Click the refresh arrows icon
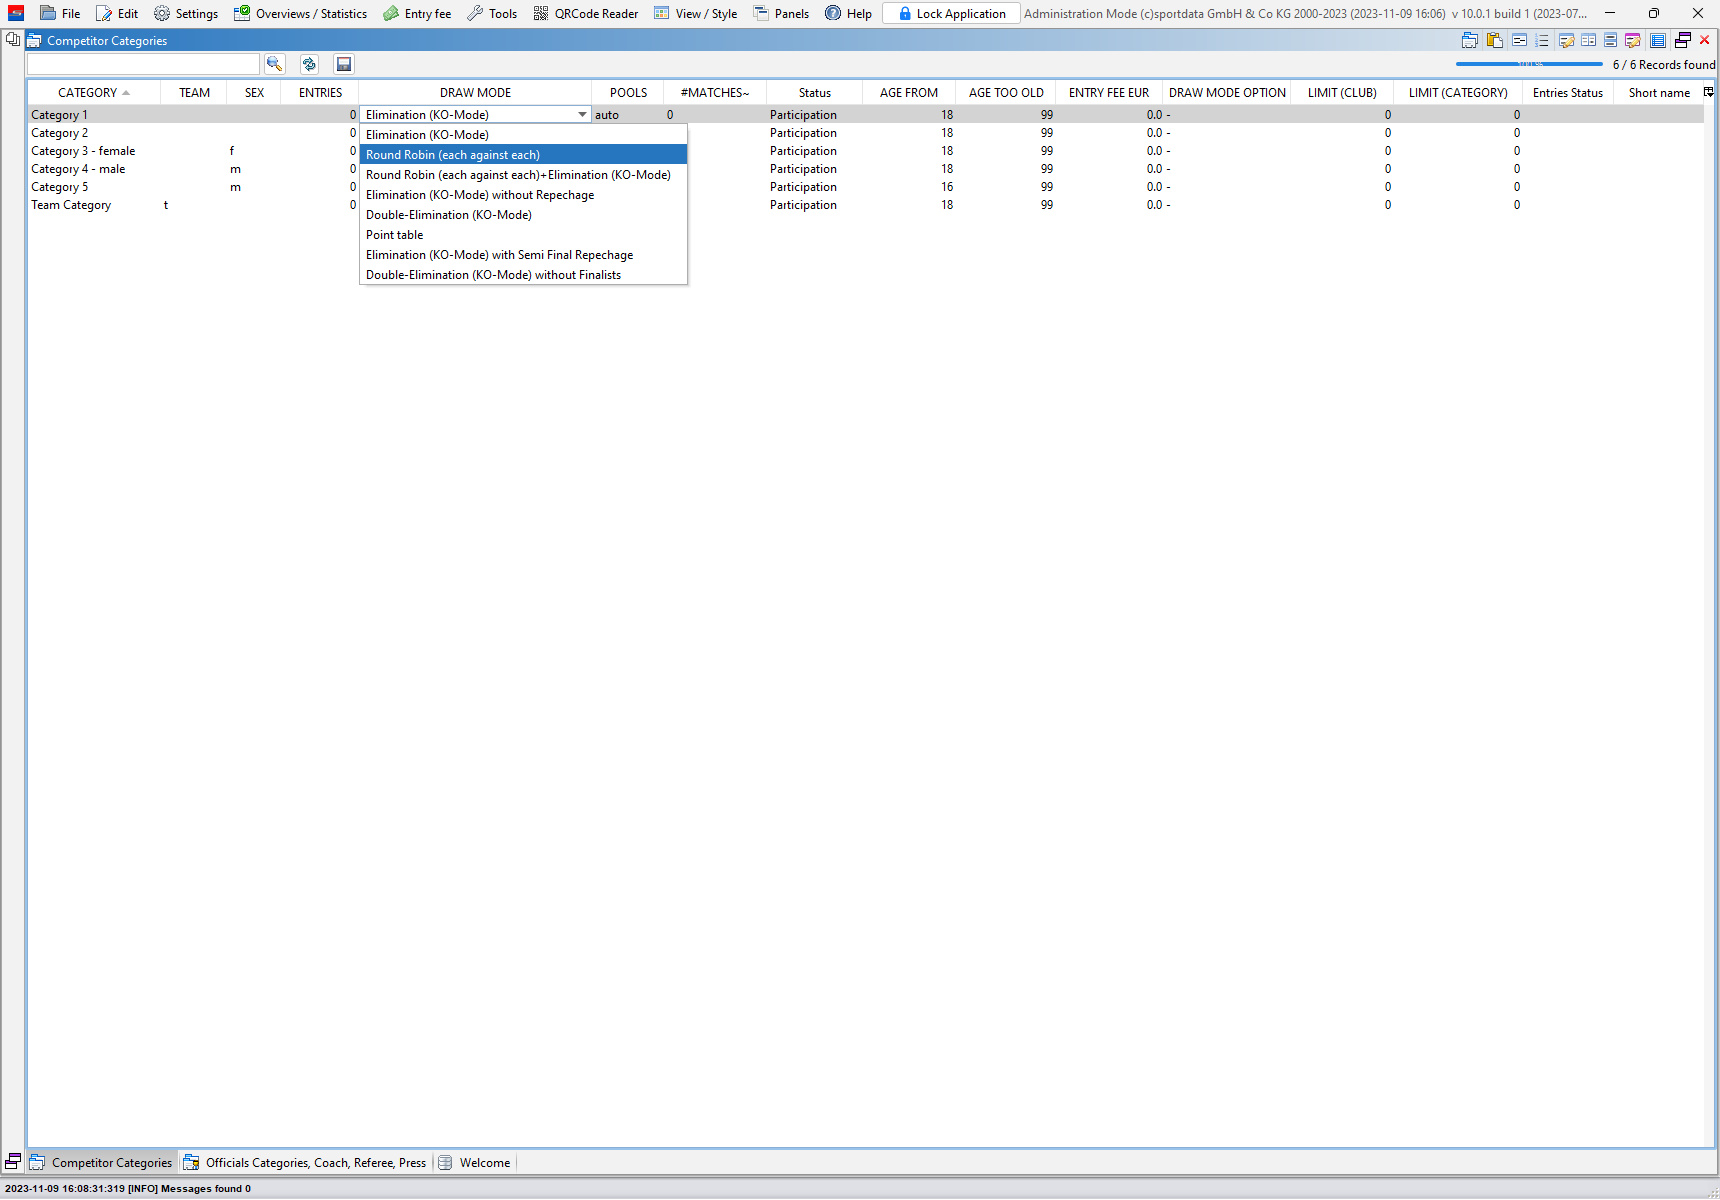The width and height of the screenshot is (1720, 1200). point(309,64)
